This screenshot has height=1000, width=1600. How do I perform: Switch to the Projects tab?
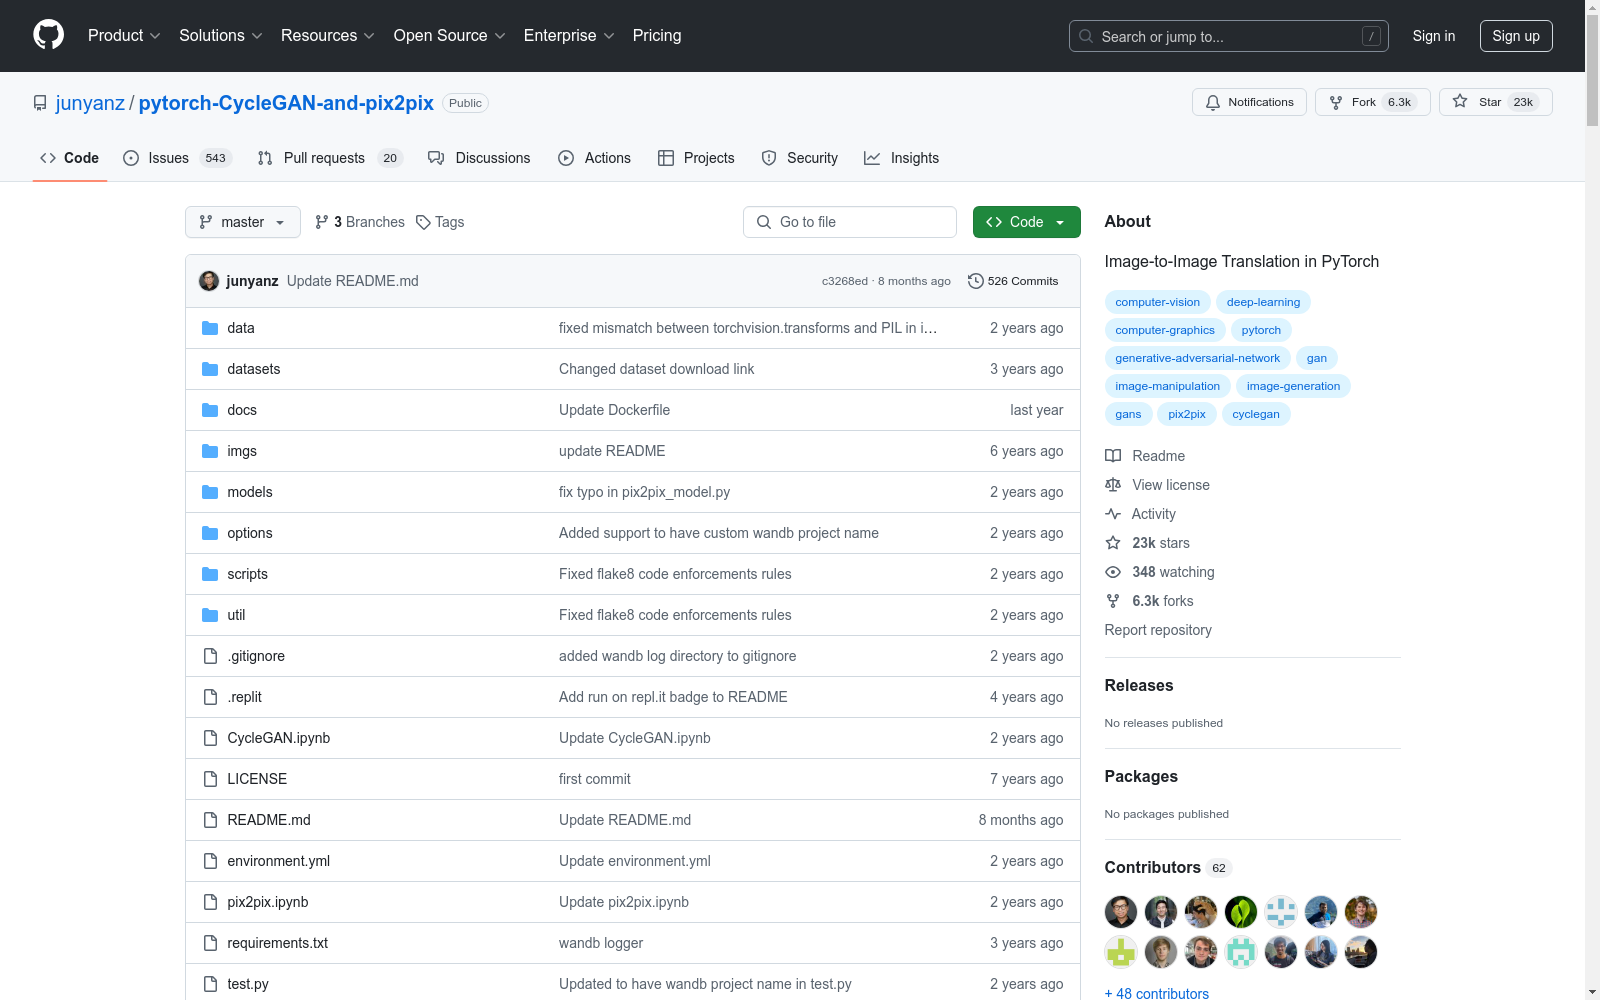[696, 158]
